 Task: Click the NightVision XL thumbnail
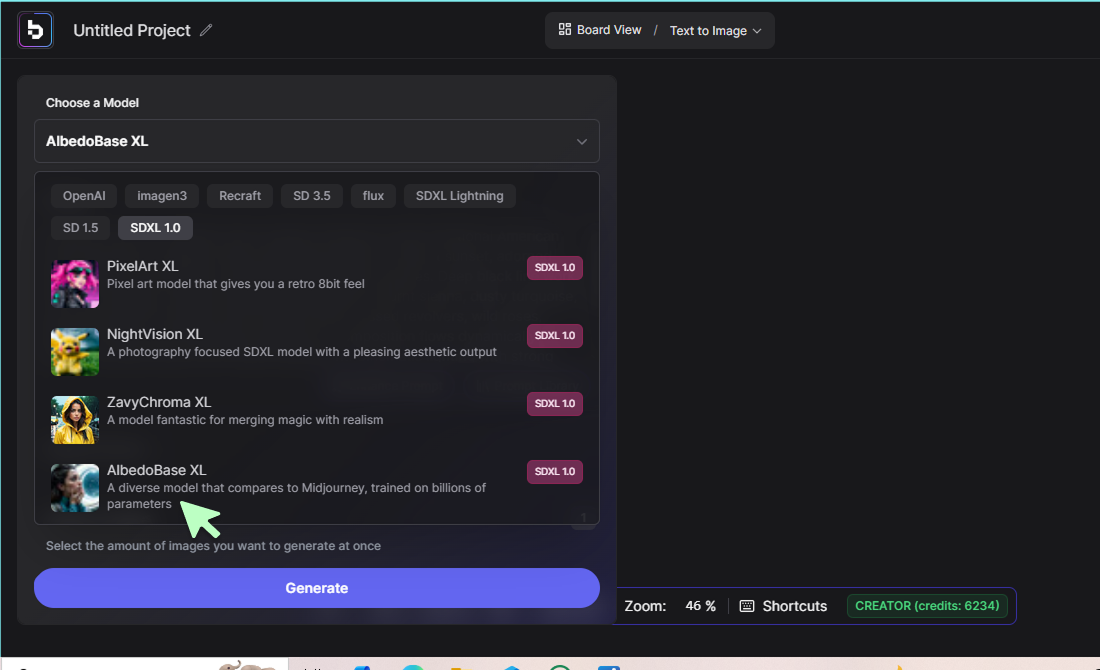(75, 351)
